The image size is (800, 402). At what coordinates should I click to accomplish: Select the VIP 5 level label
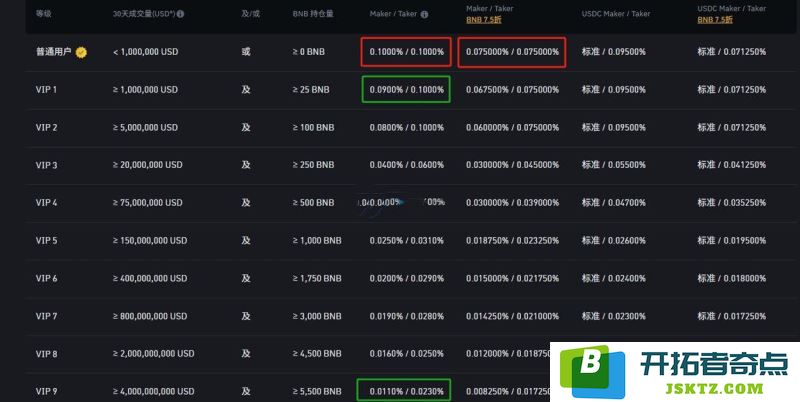46,240
